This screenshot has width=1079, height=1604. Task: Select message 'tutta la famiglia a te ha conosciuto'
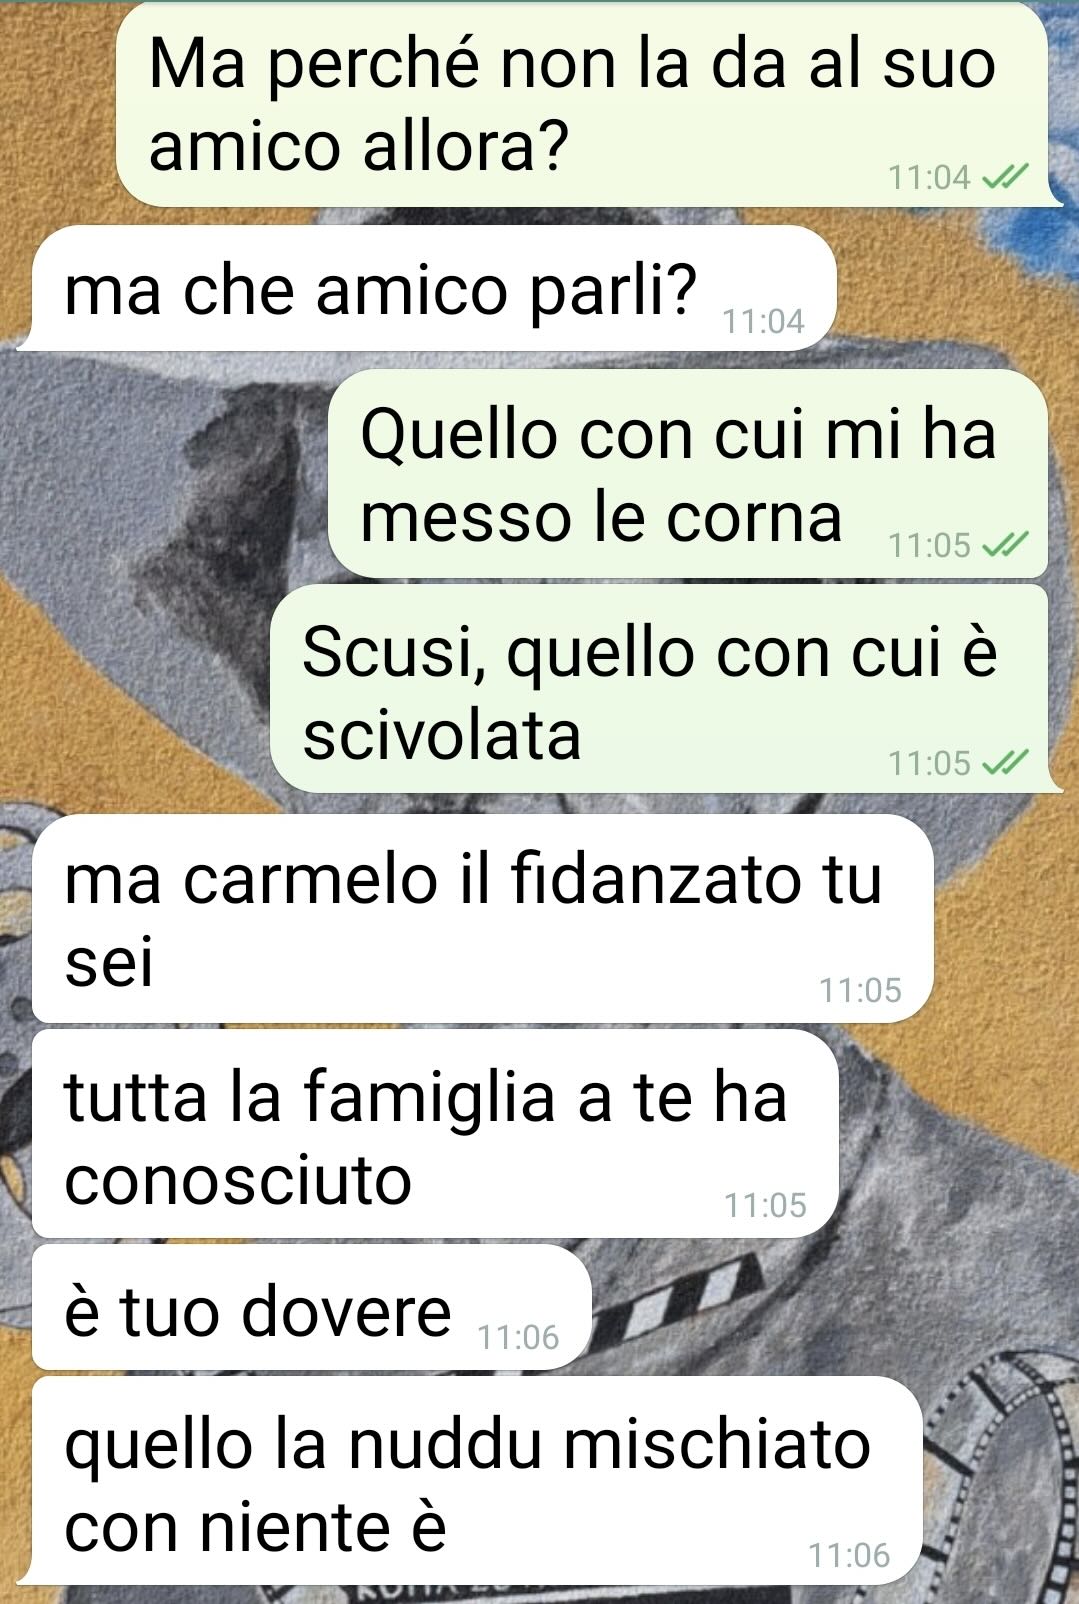[x=435, y=1134]
